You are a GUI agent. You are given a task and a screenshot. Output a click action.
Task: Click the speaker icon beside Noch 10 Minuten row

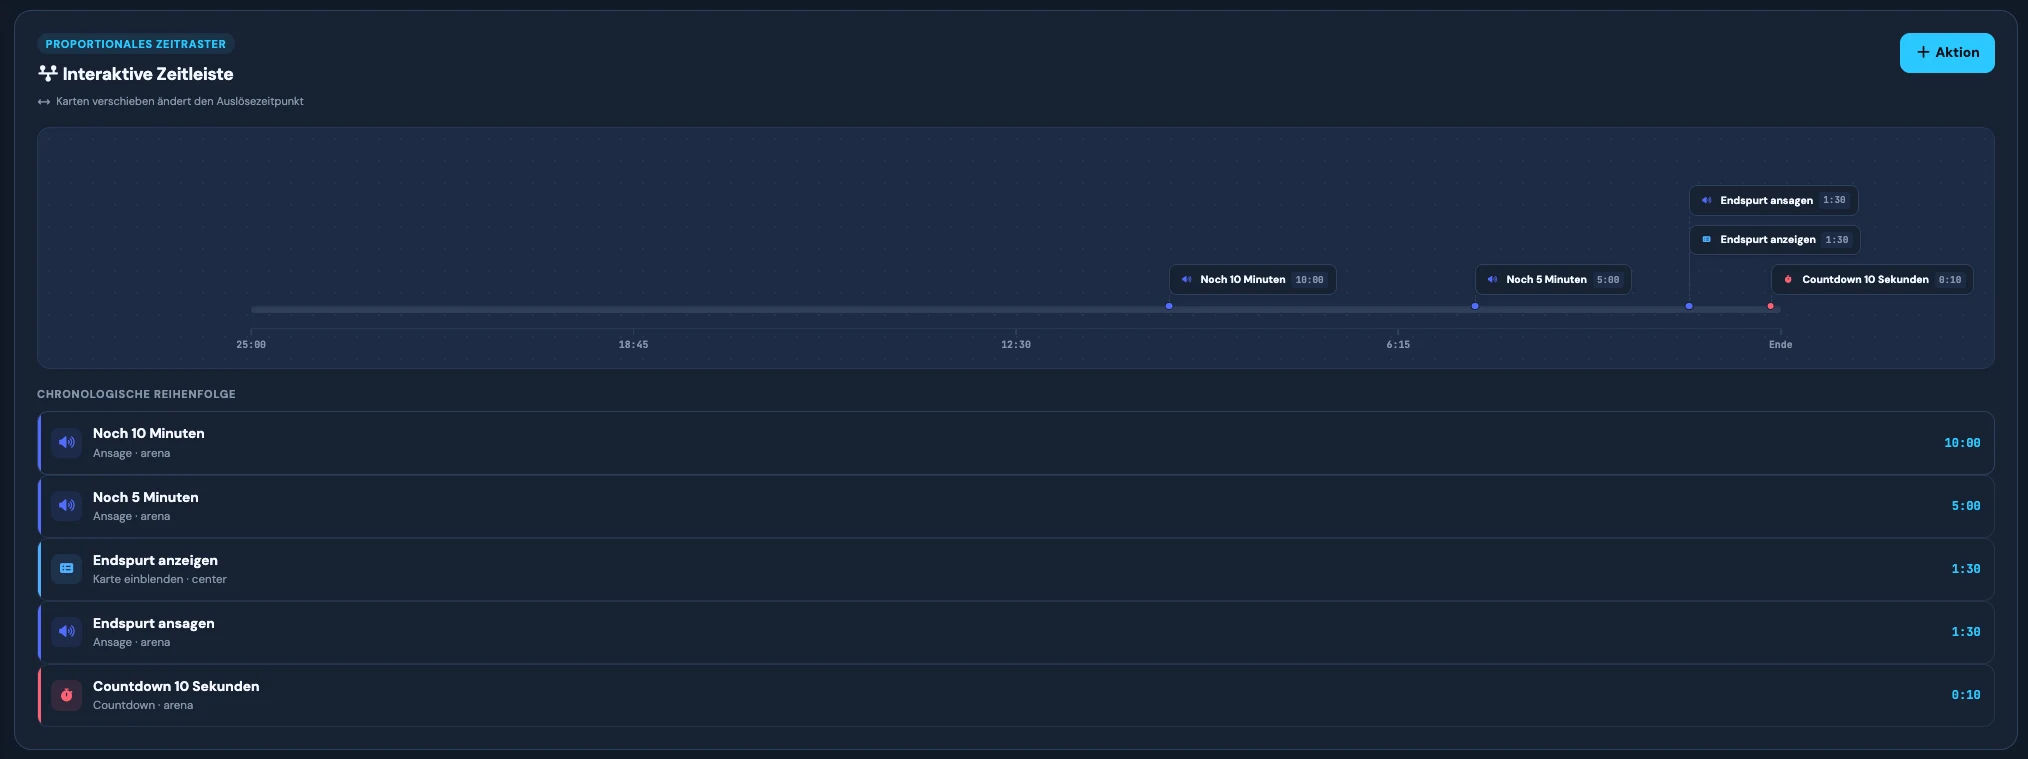tap(66, 442)
